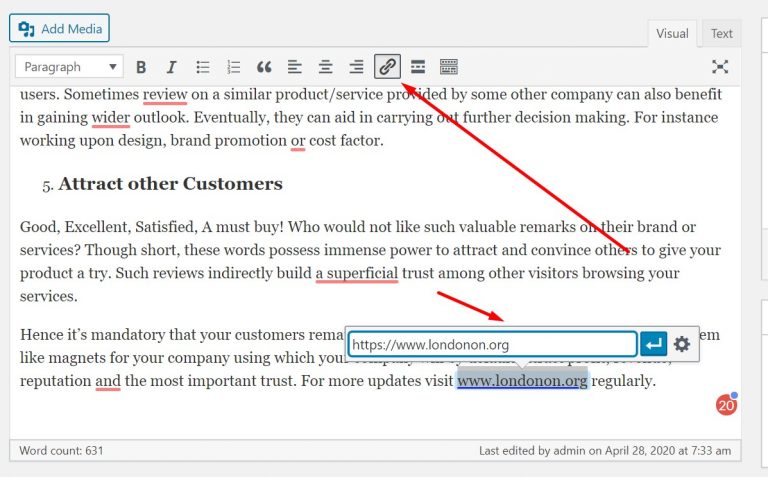
Task: Toggle italic formatting
Action: point(171,67)
